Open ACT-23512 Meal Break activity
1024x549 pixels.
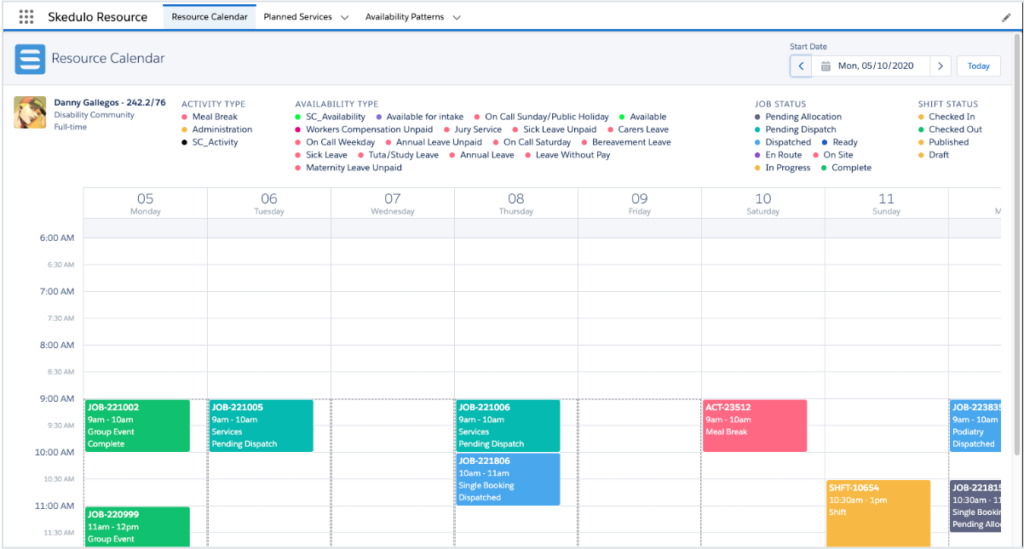click(x=755, y=426)
